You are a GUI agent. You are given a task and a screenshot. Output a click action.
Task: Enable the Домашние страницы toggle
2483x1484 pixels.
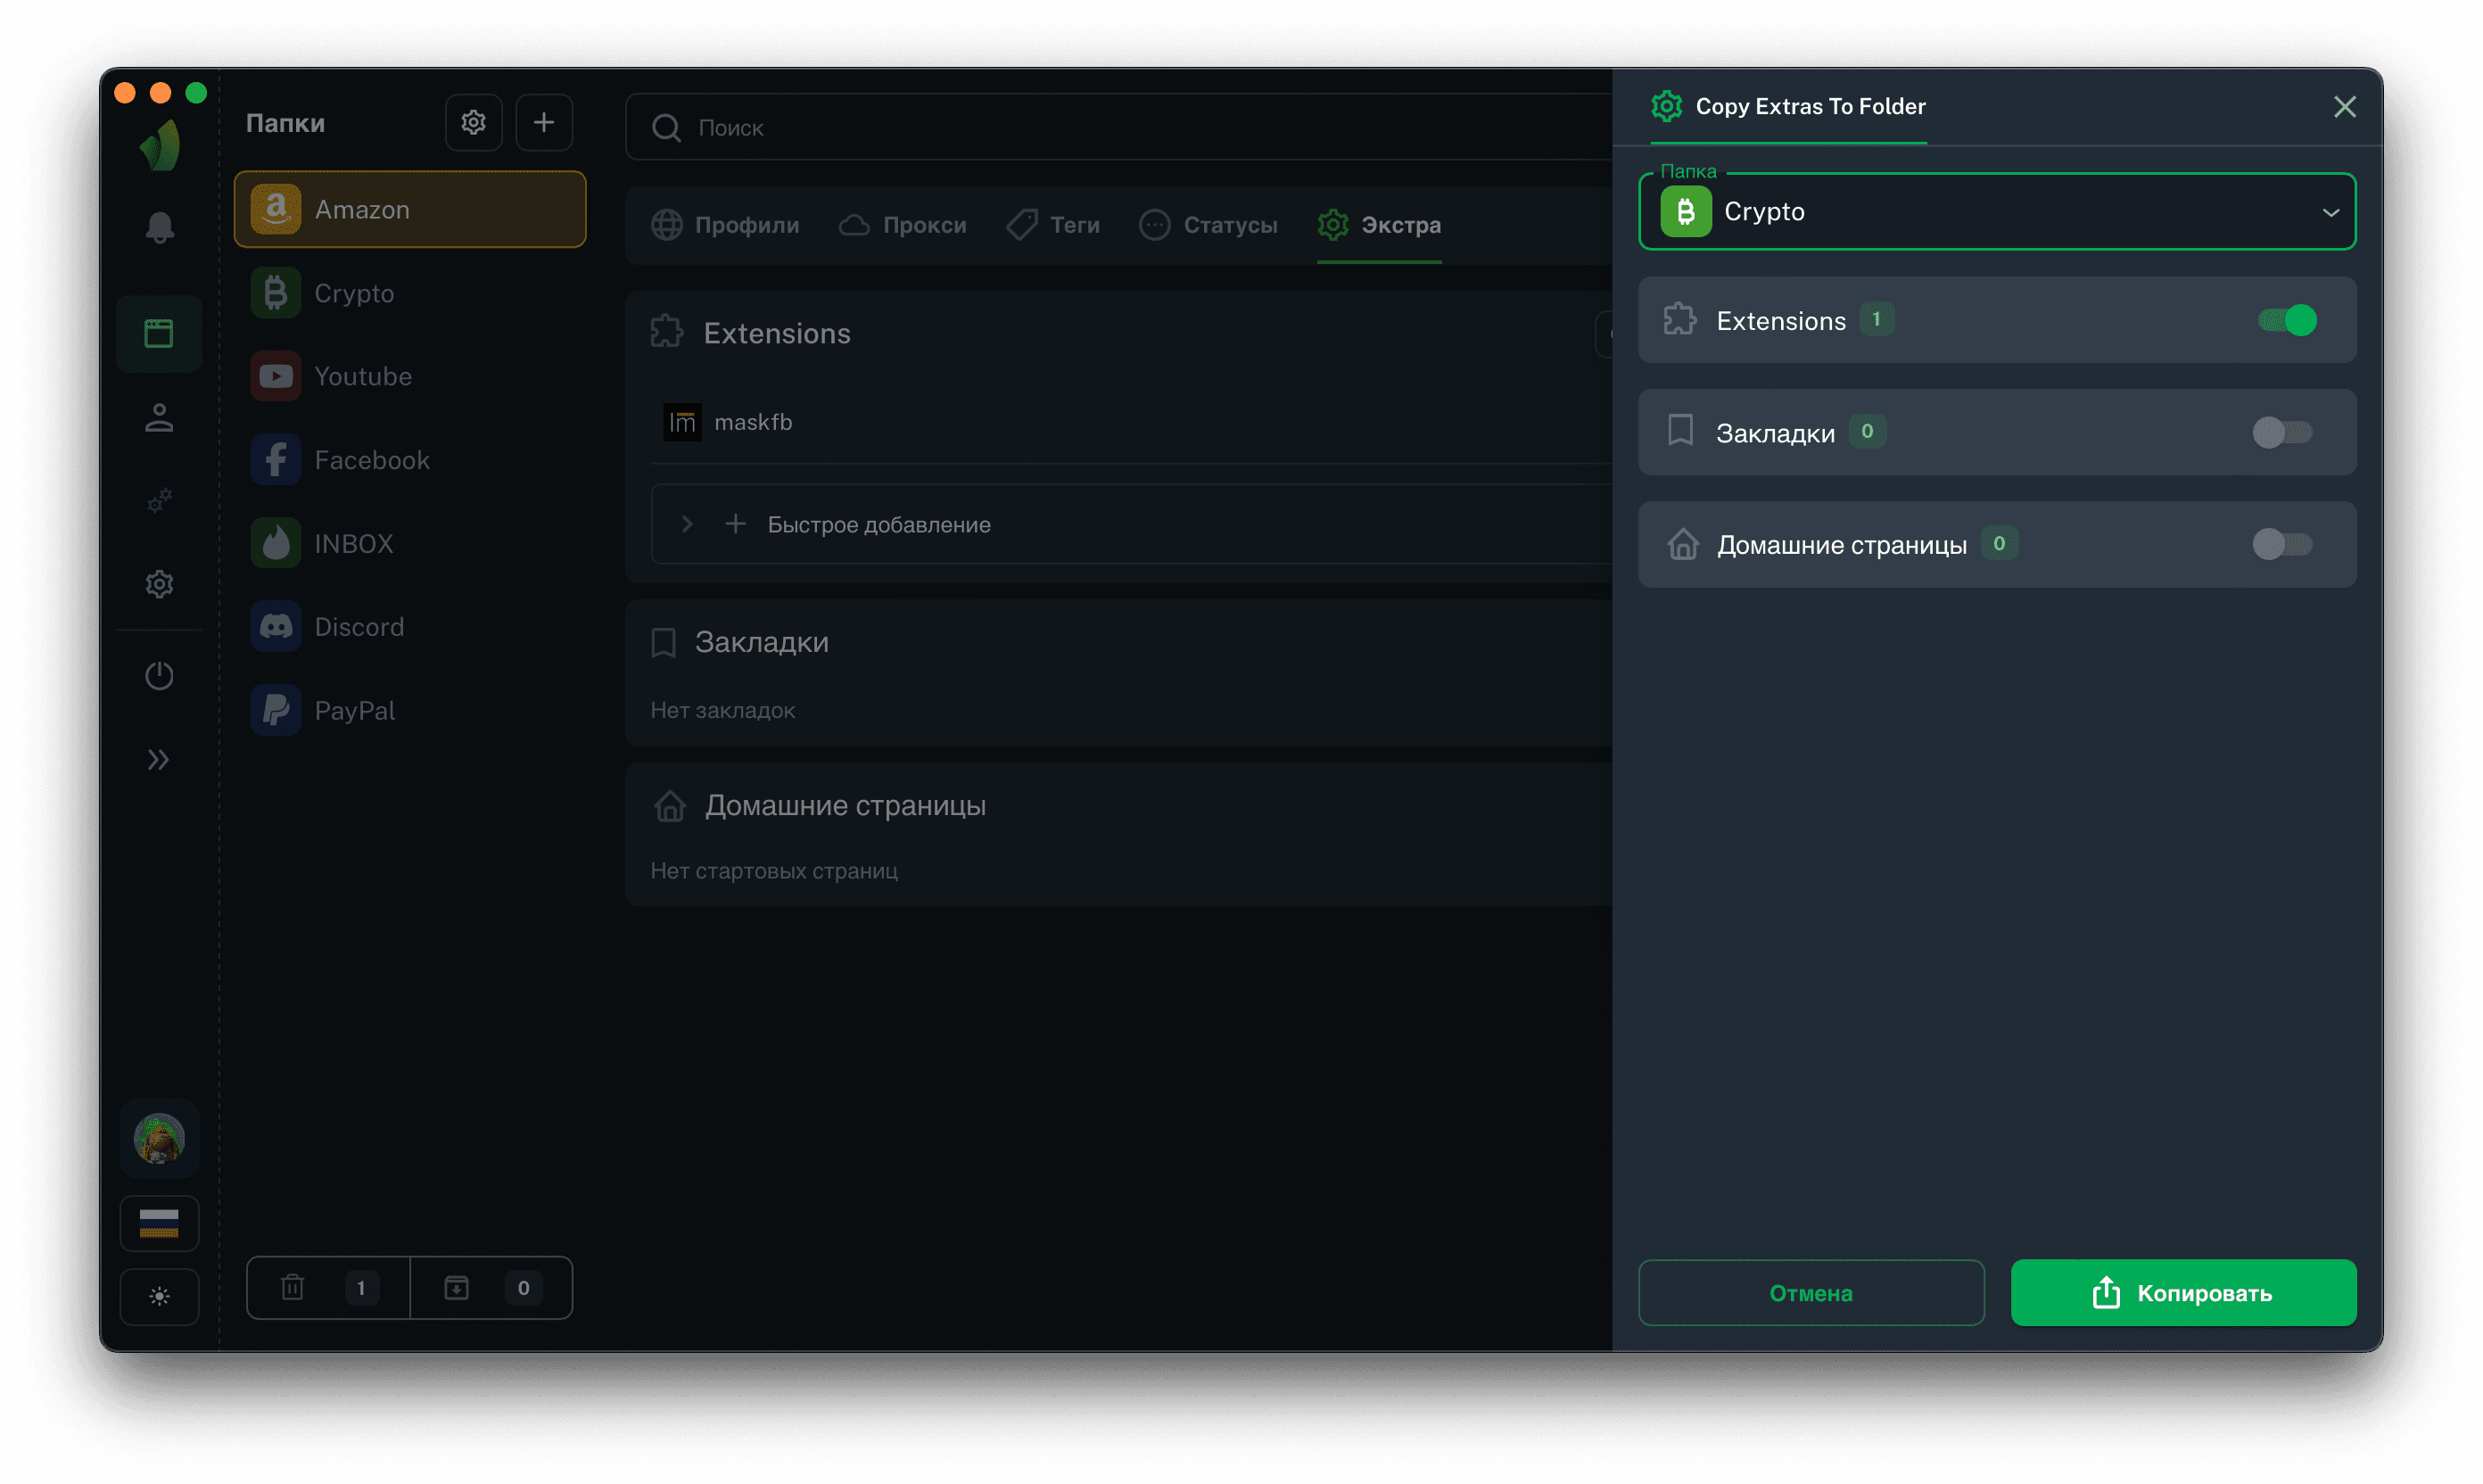tap(2282, 545)
